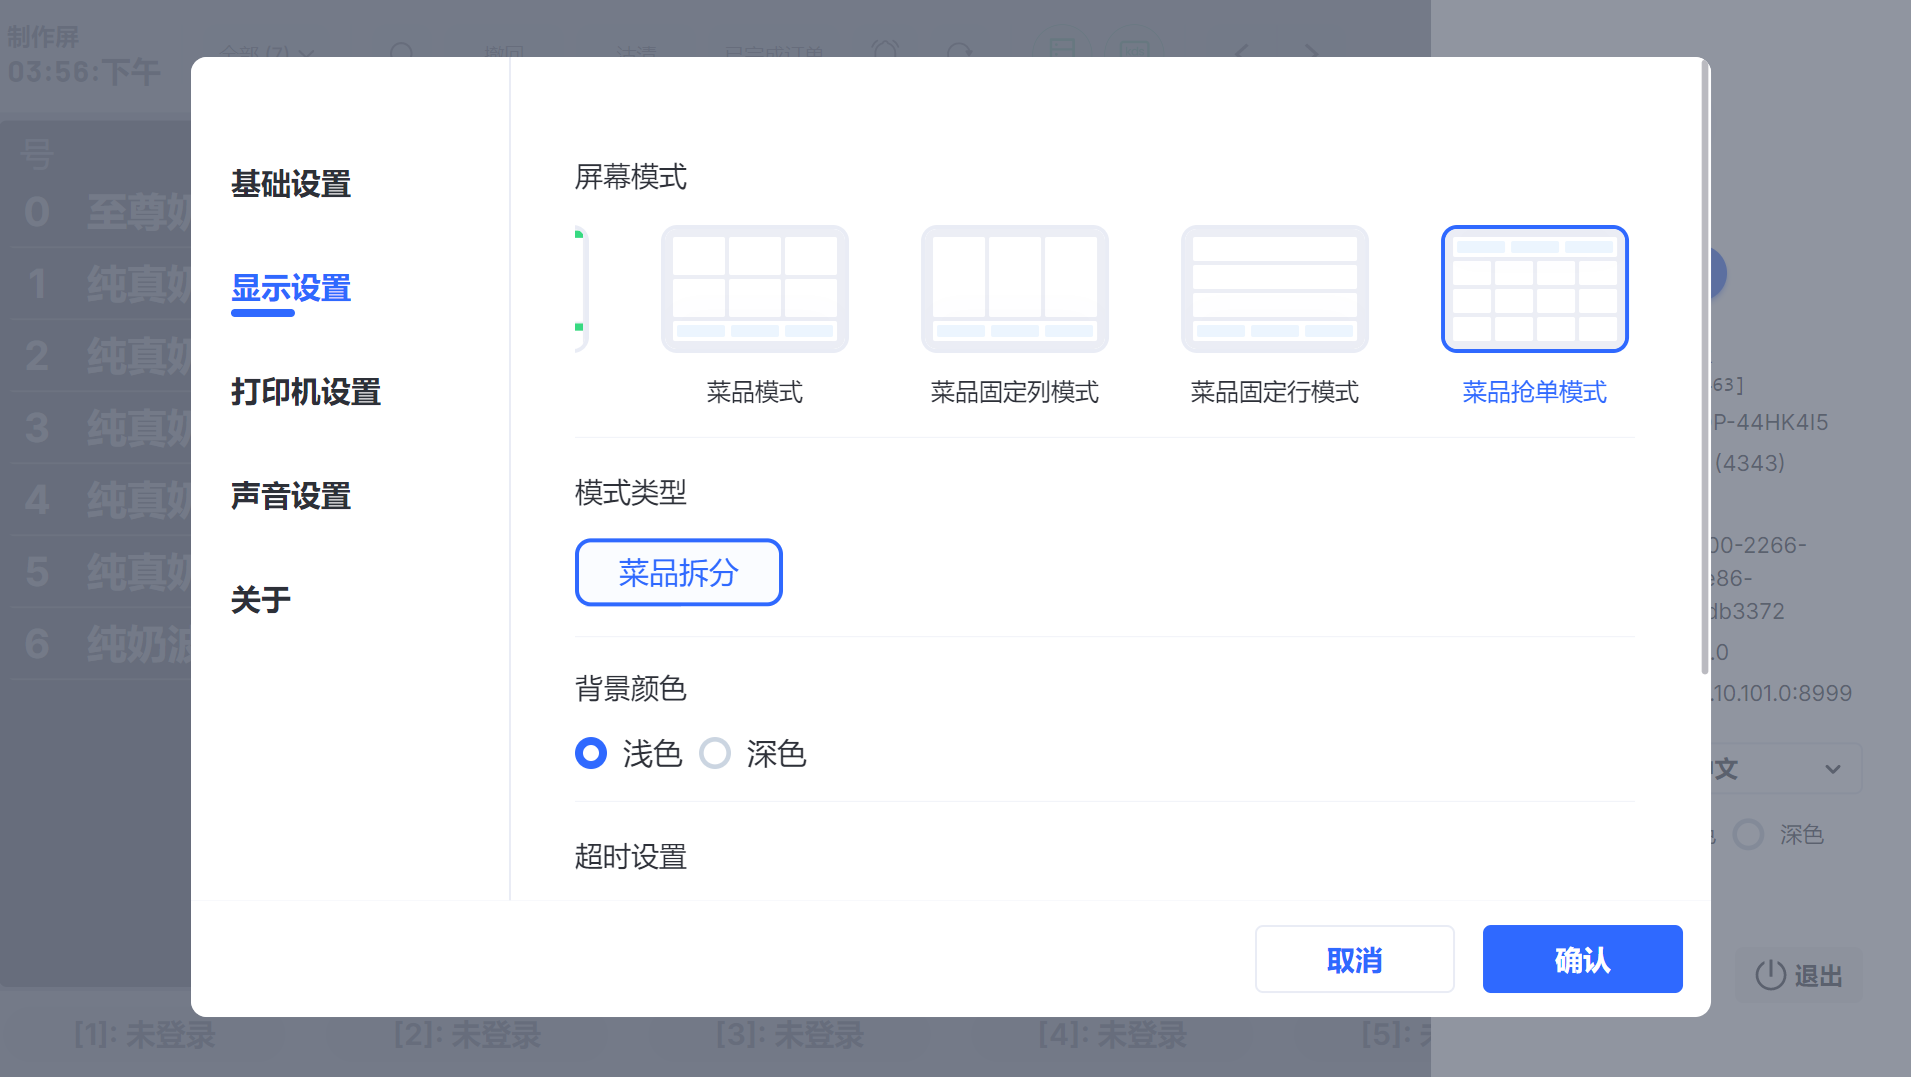This screenshot has width=1911, height=1077.
Task: Click [4]: 未登录 status in background
Action: [x=1113, y=1034]
